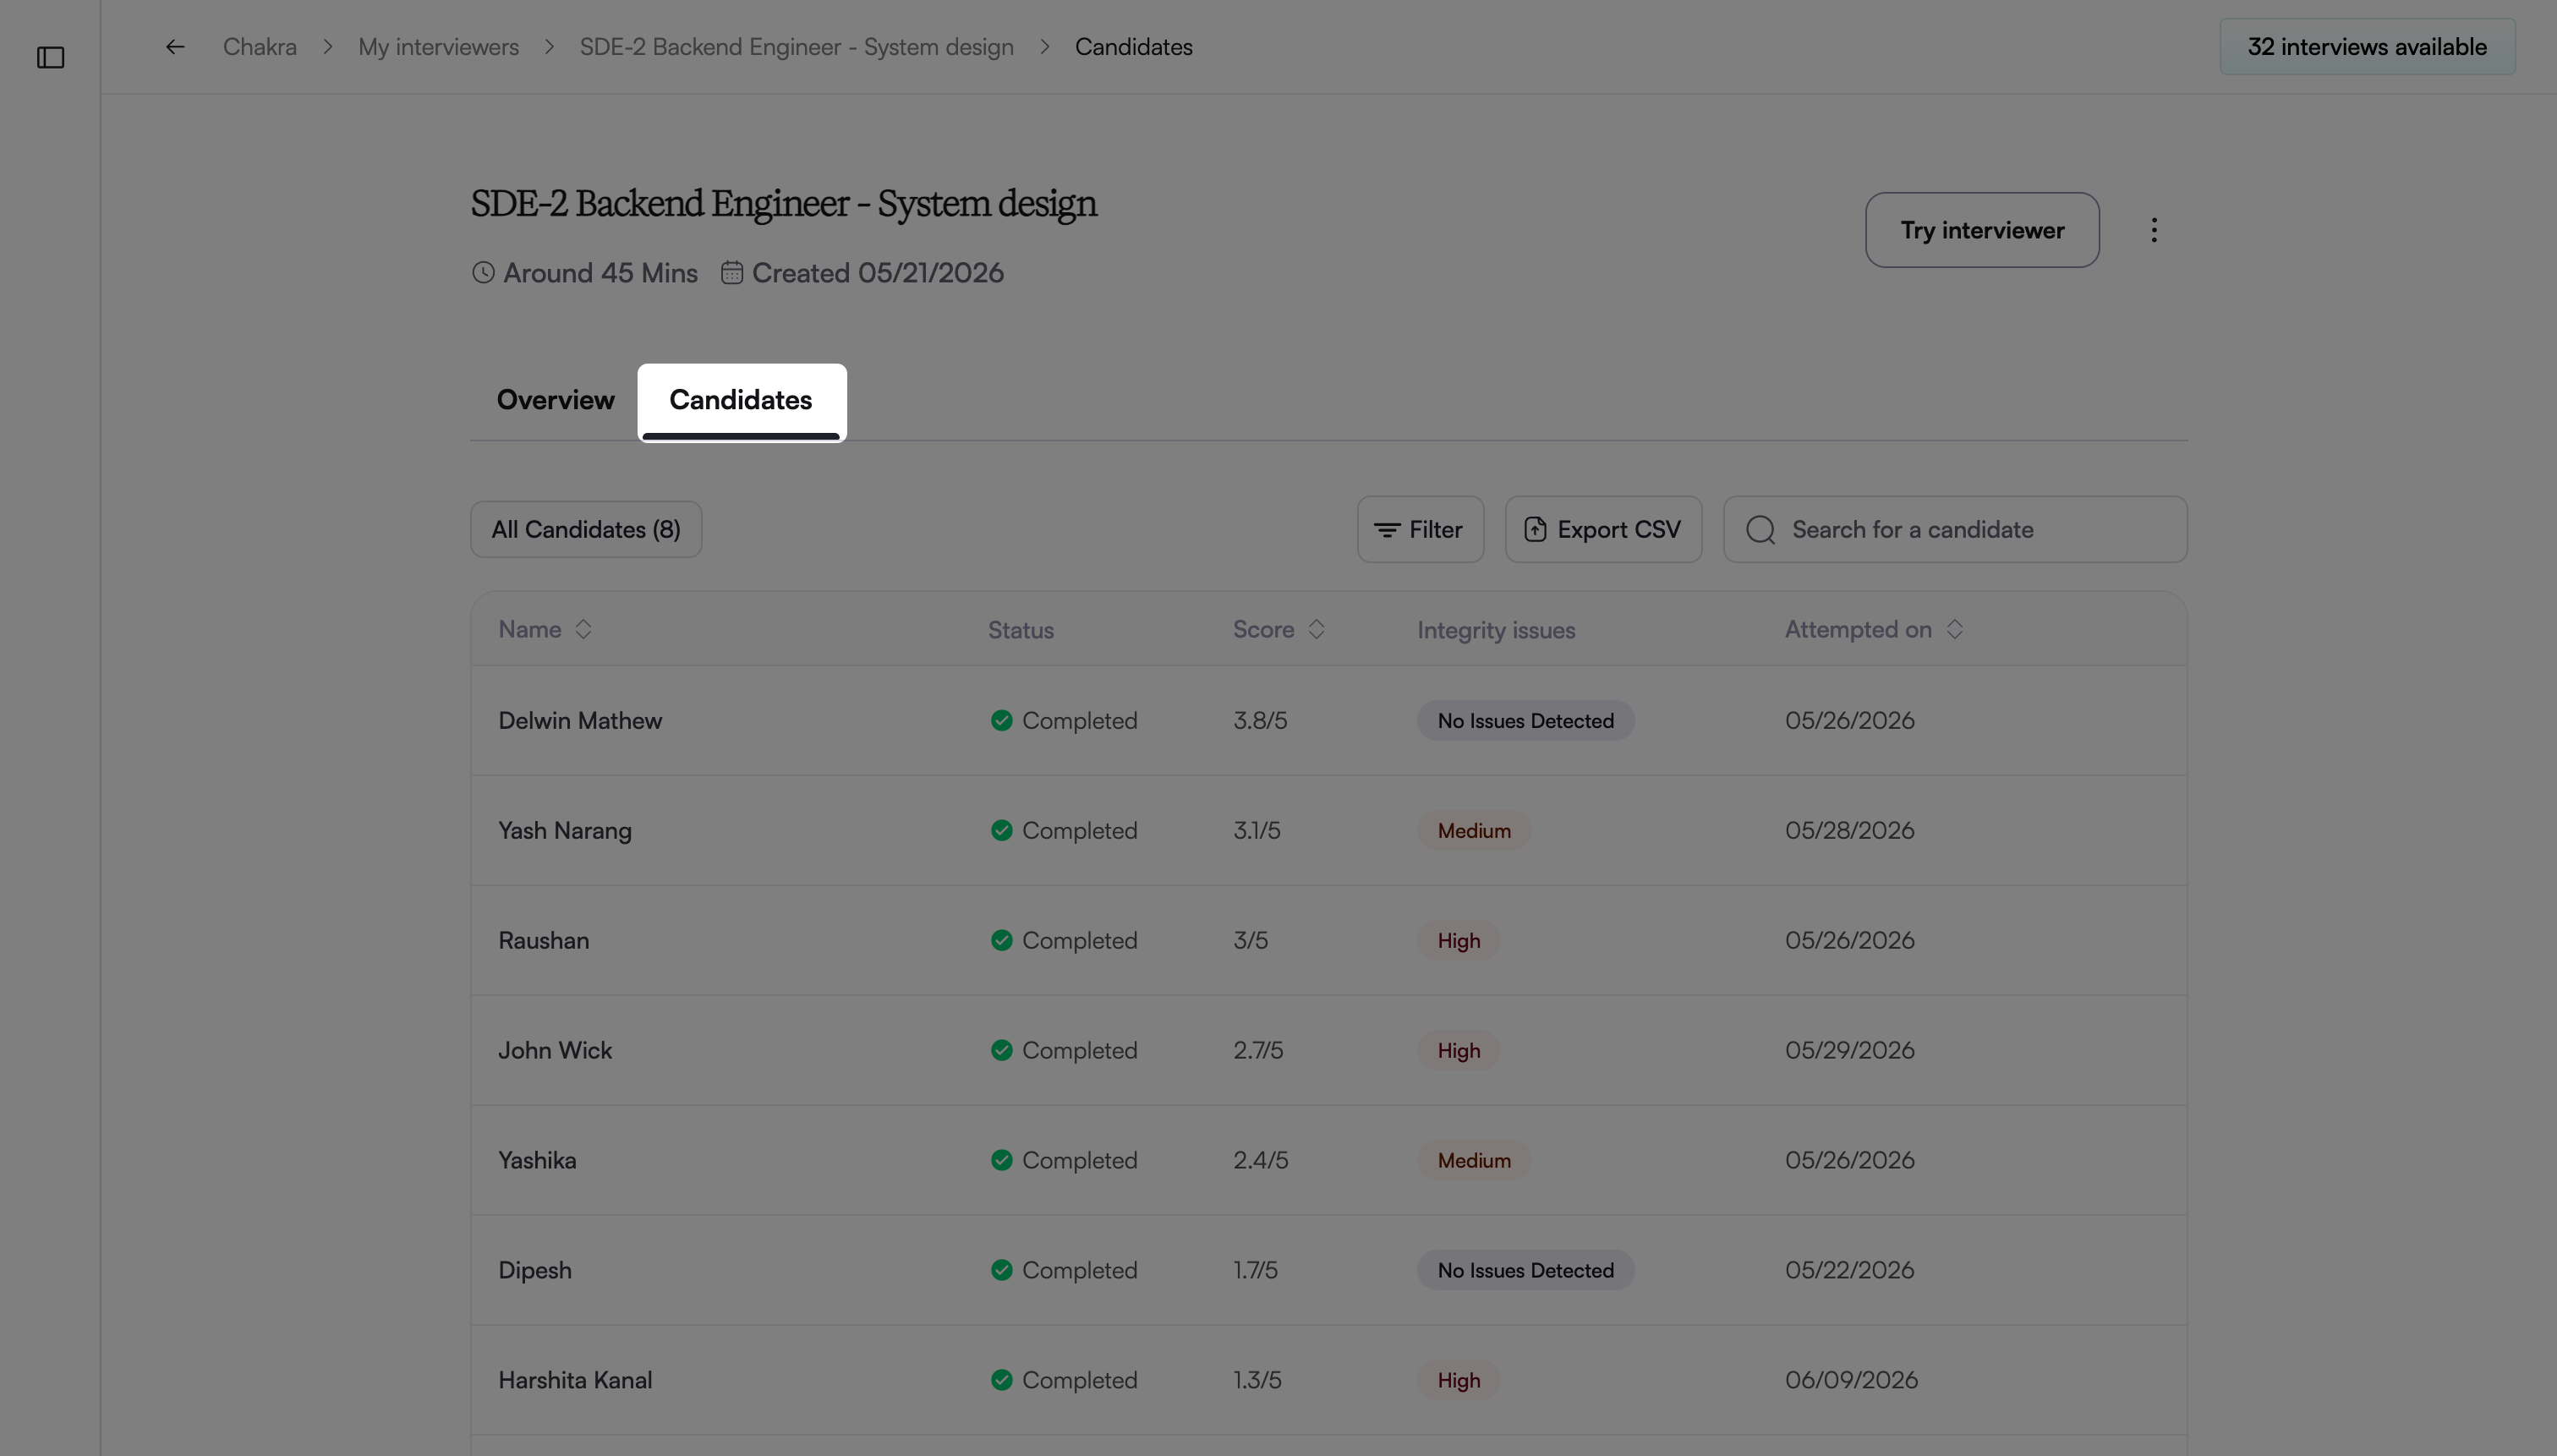Export candidates as CSV

[x=1603, y=529]
